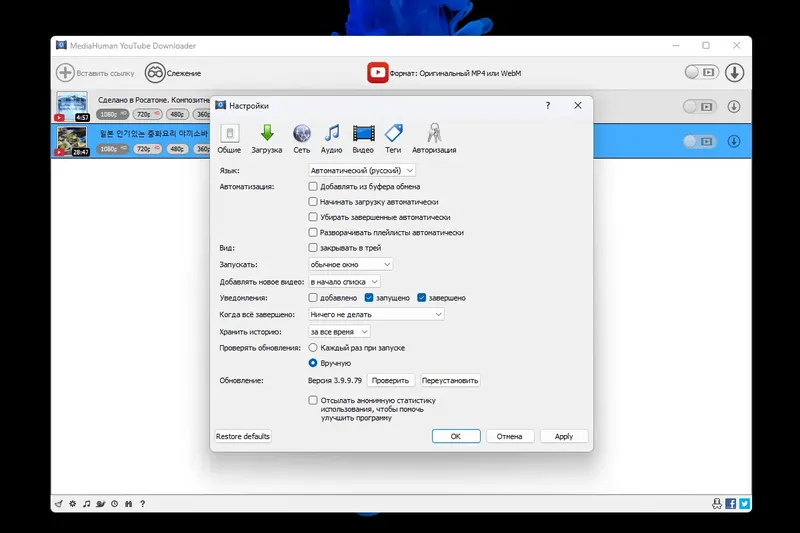The width and height of the screenshot is (800, 533).
Task: Click the main toolbar download-all arrow
Action: tap(735, 72)
